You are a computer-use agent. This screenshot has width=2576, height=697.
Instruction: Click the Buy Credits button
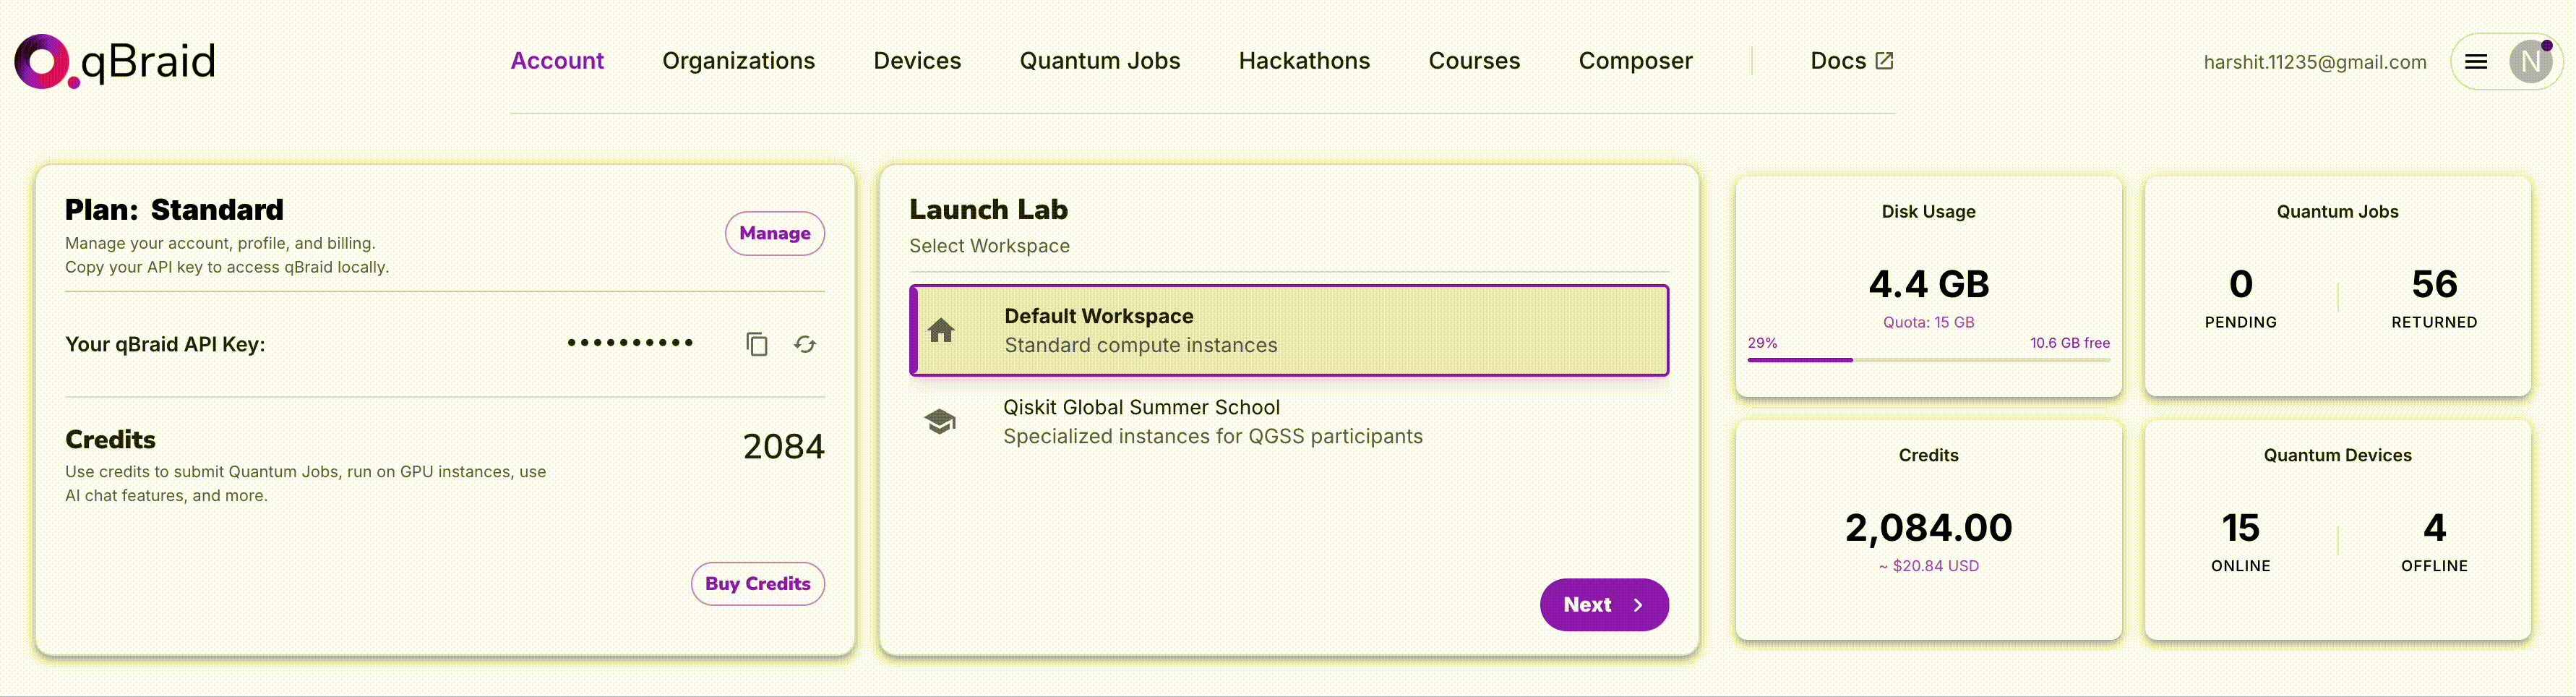point(757,584)
